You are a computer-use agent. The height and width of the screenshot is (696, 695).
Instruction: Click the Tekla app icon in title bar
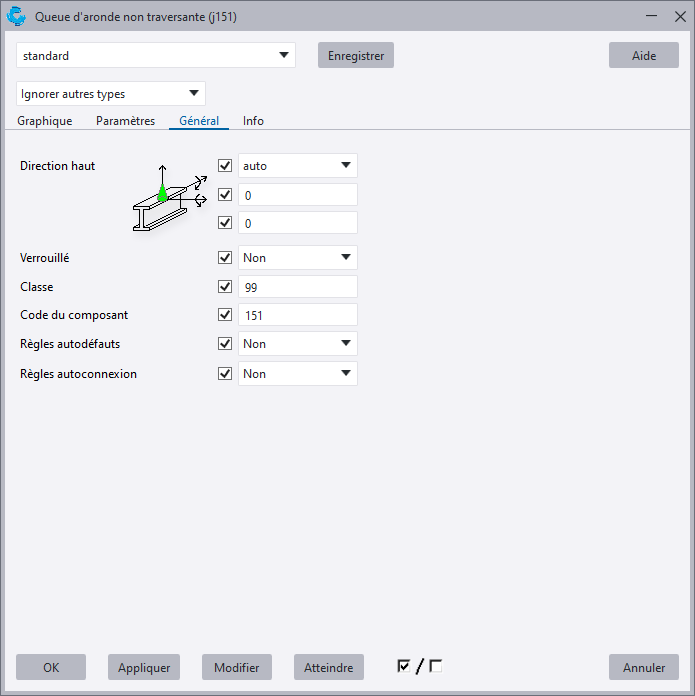[x=17, y=17]
